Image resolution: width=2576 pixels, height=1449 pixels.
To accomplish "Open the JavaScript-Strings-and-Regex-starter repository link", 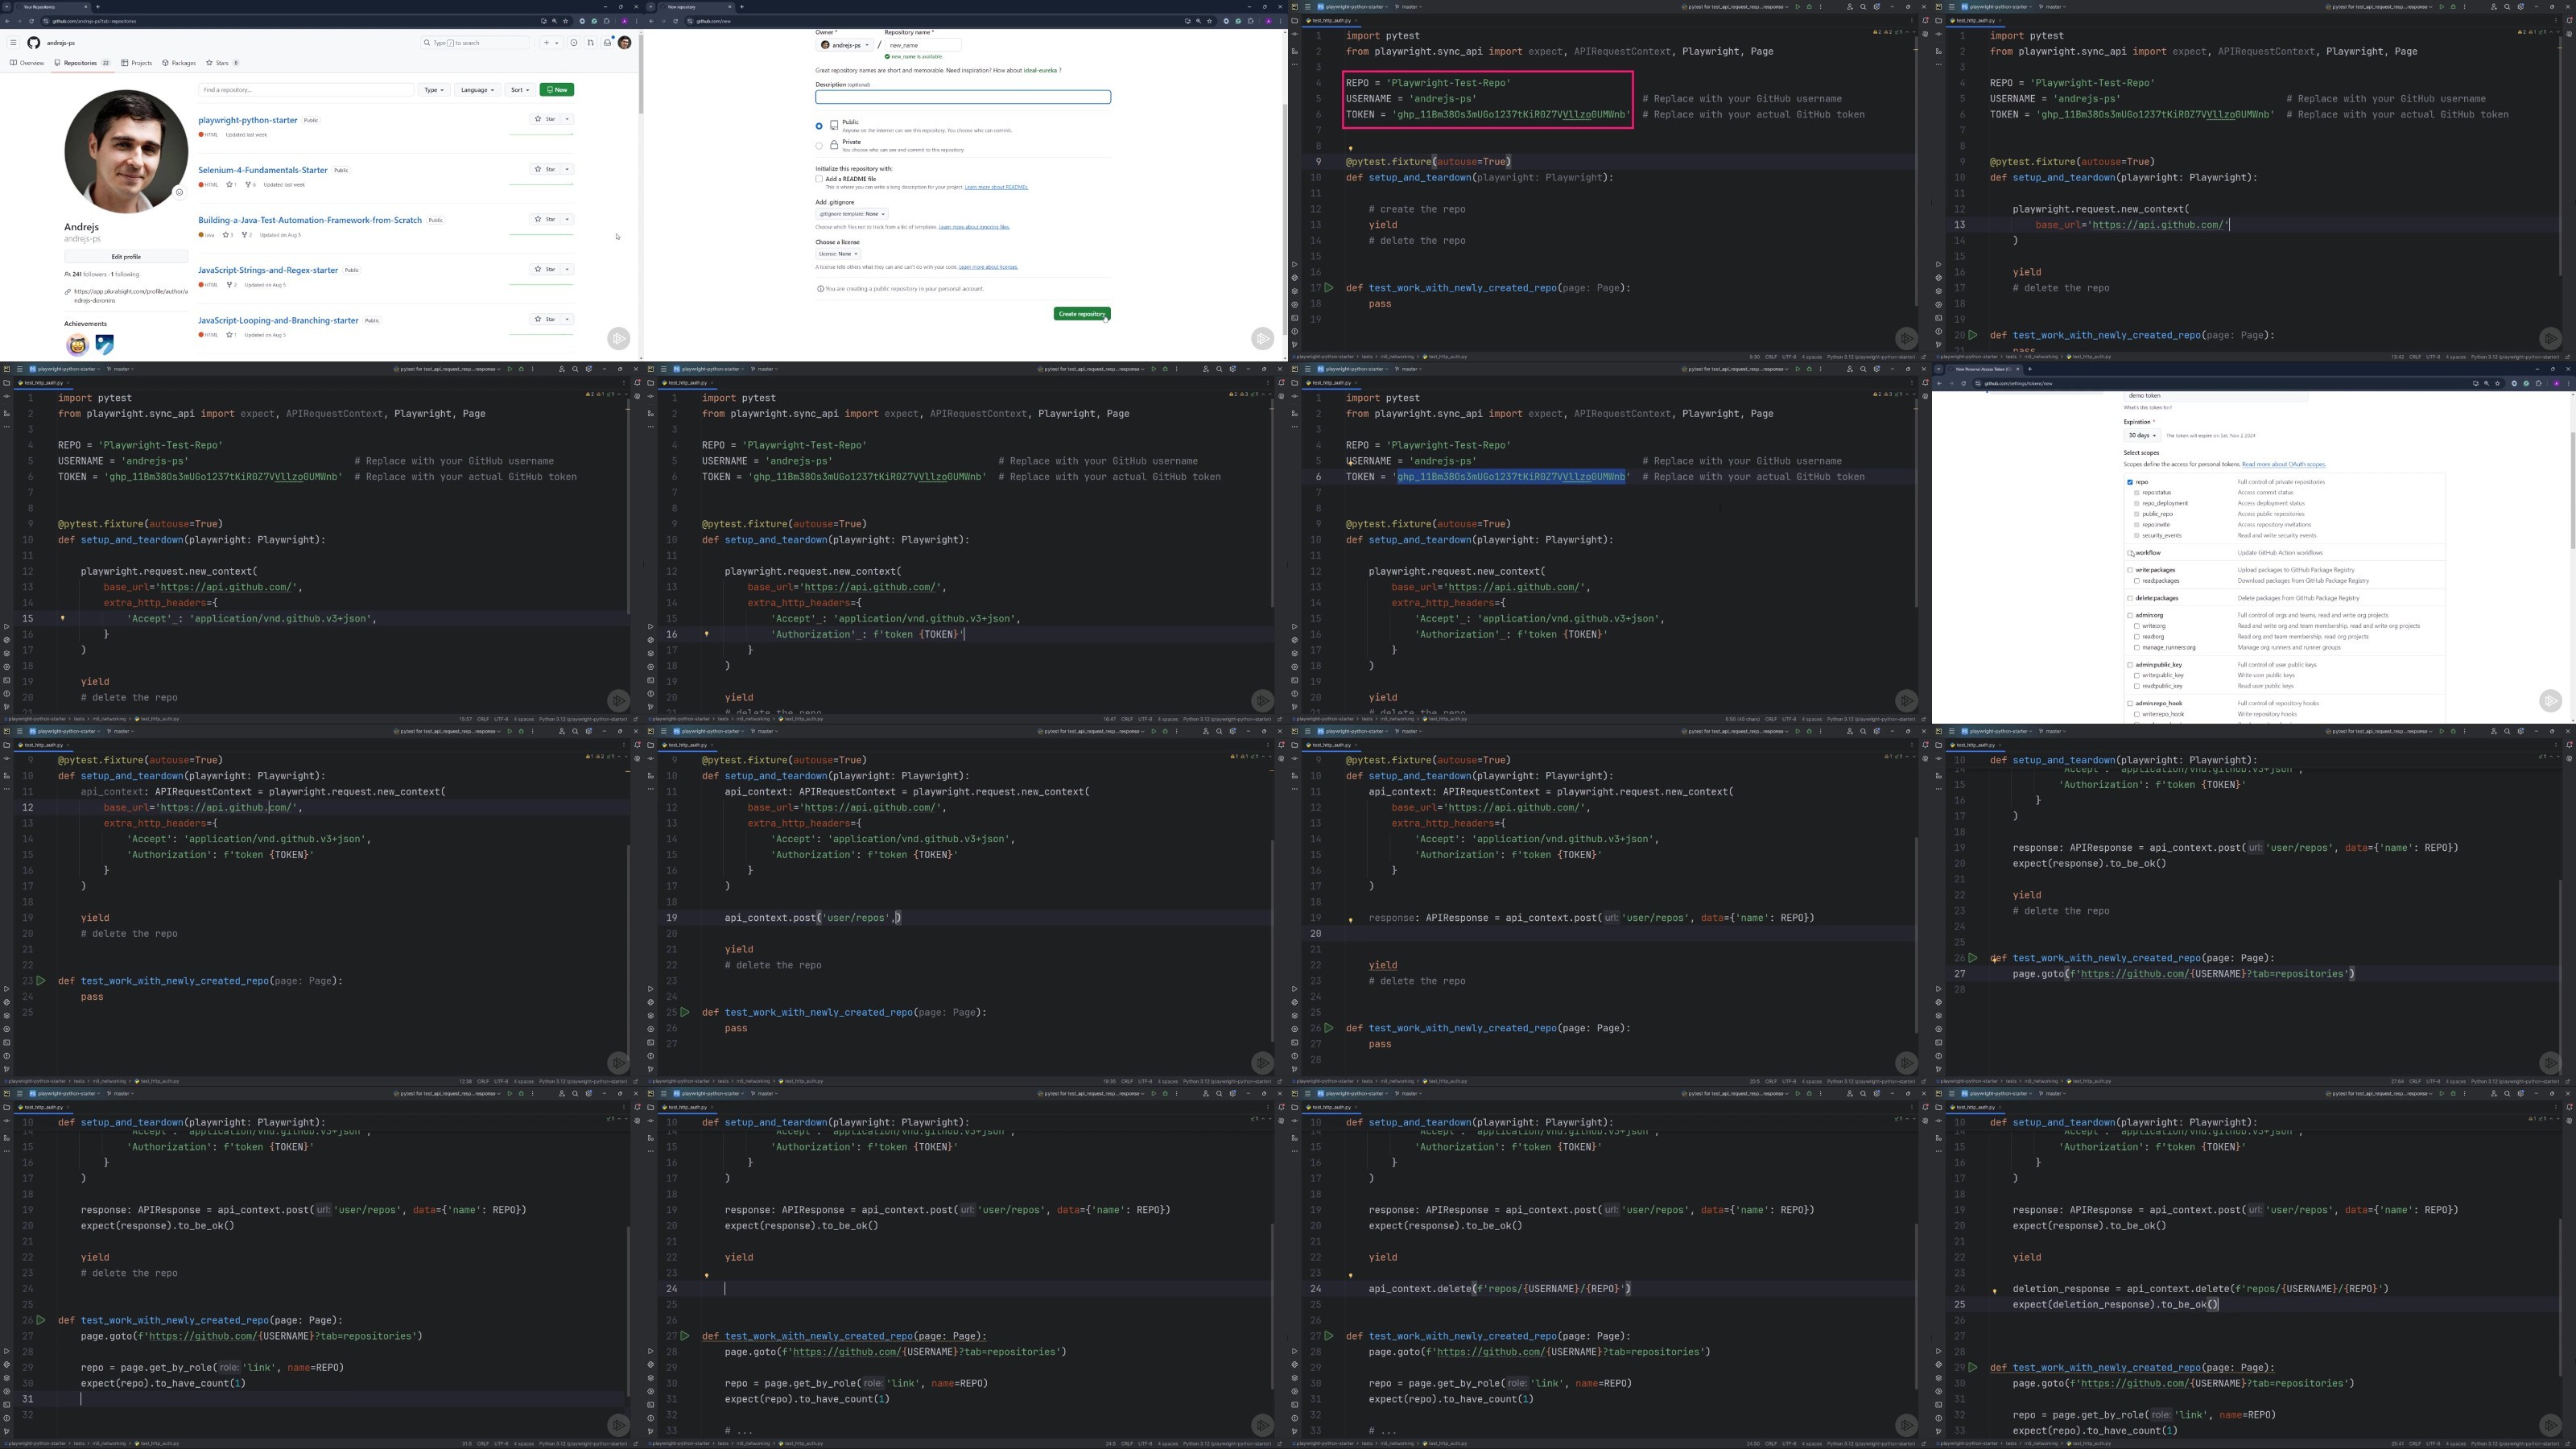I will [268, 270].
